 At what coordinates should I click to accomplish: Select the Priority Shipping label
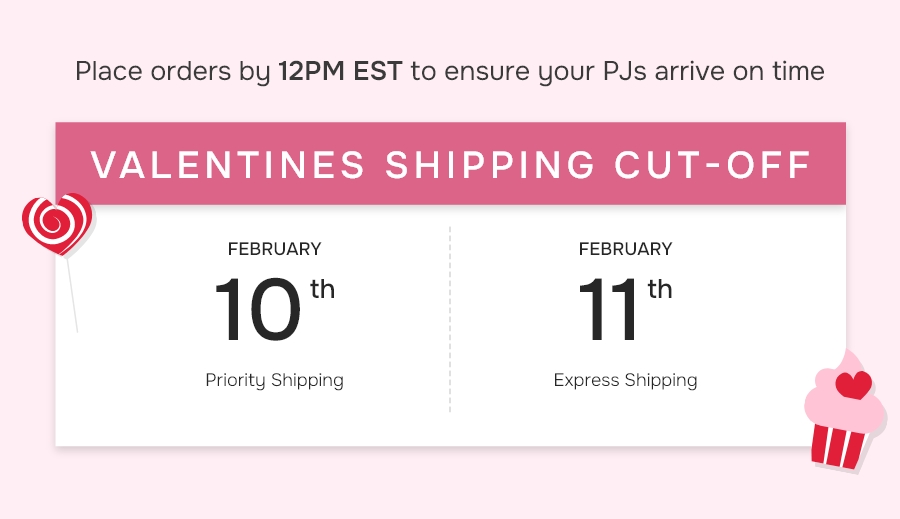274,380
